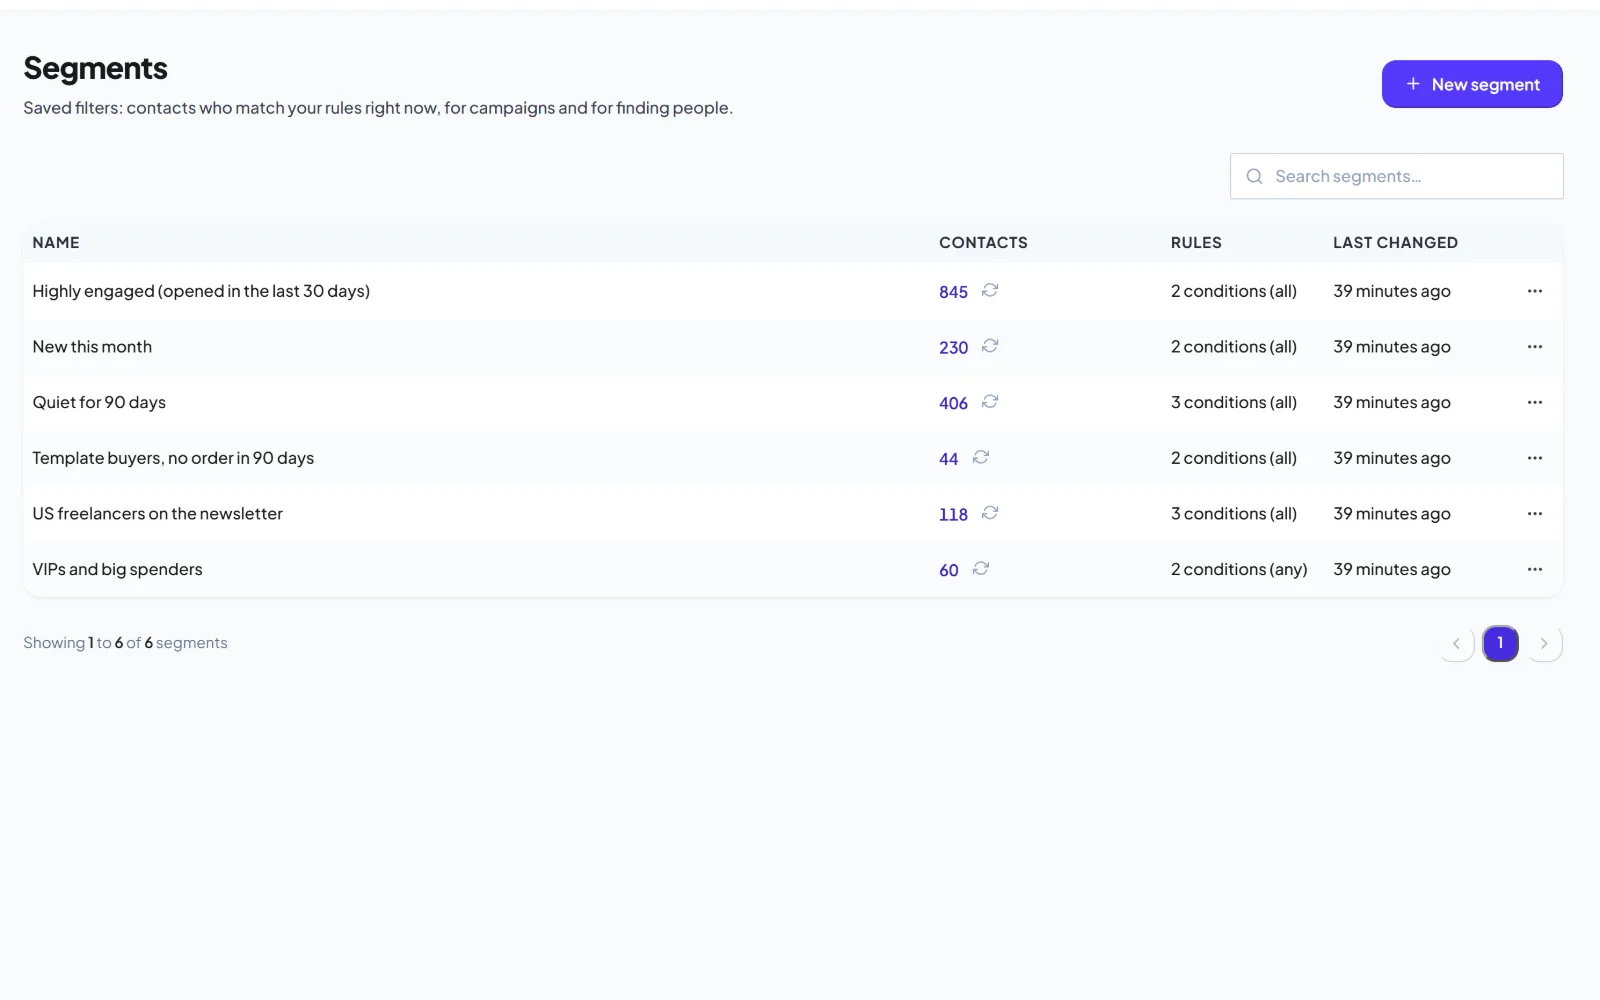Open the 118 contacts link

[953, 515]
